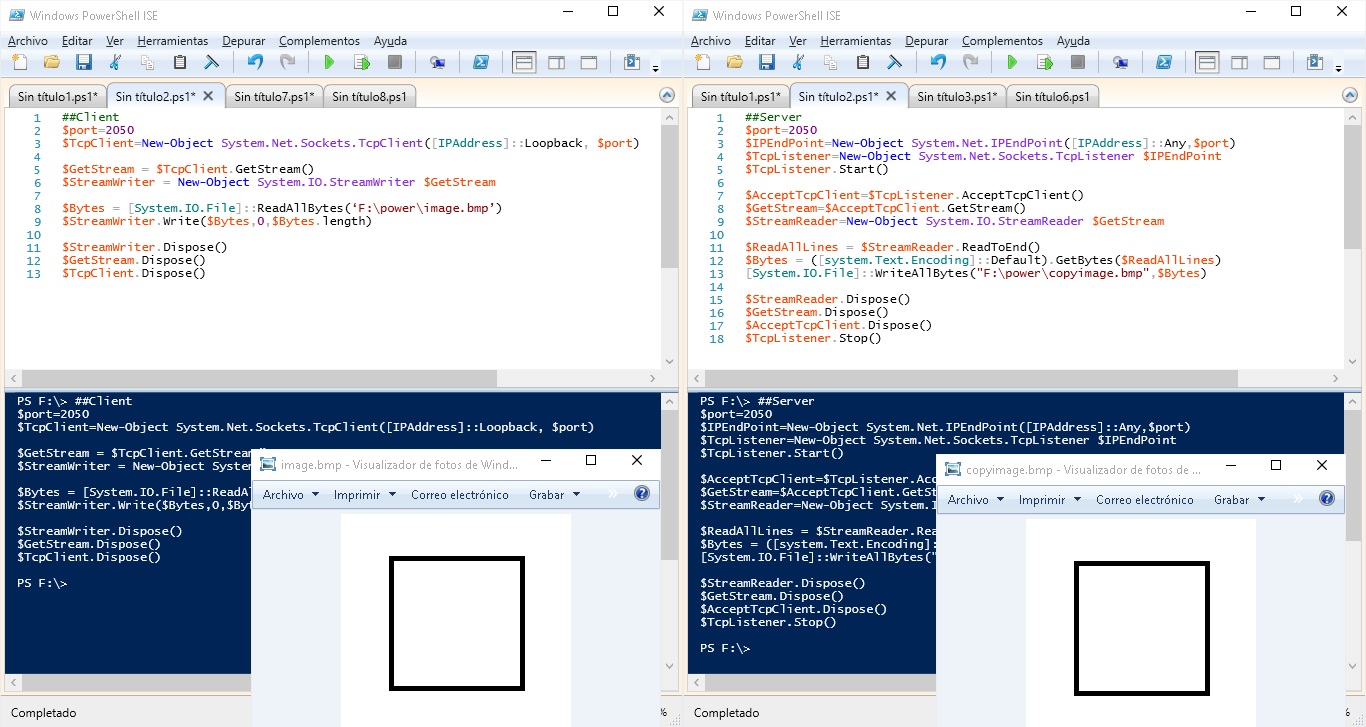This screenshot has height=727, width=1366.
Task: Toggle Show Script Pane Maximized
Action: pyautogui.click(x=588, y=61)
